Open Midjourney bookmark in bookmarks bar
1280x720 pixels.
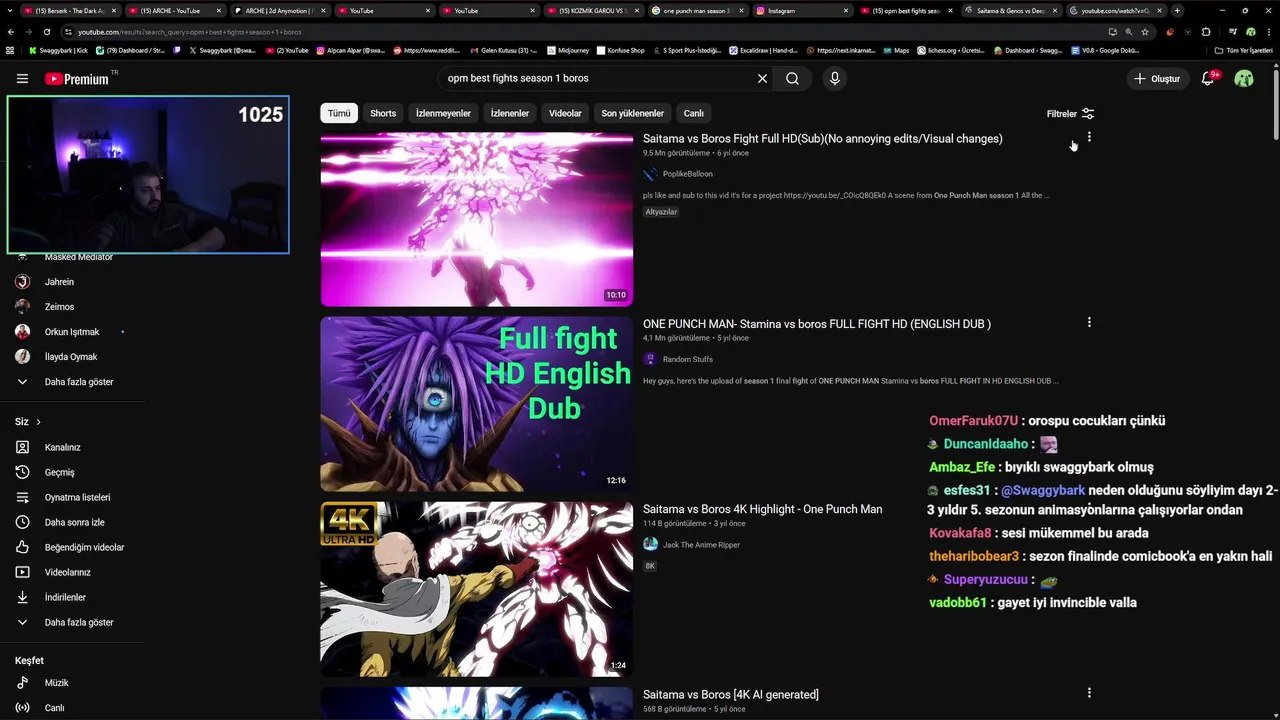(568, 50)
